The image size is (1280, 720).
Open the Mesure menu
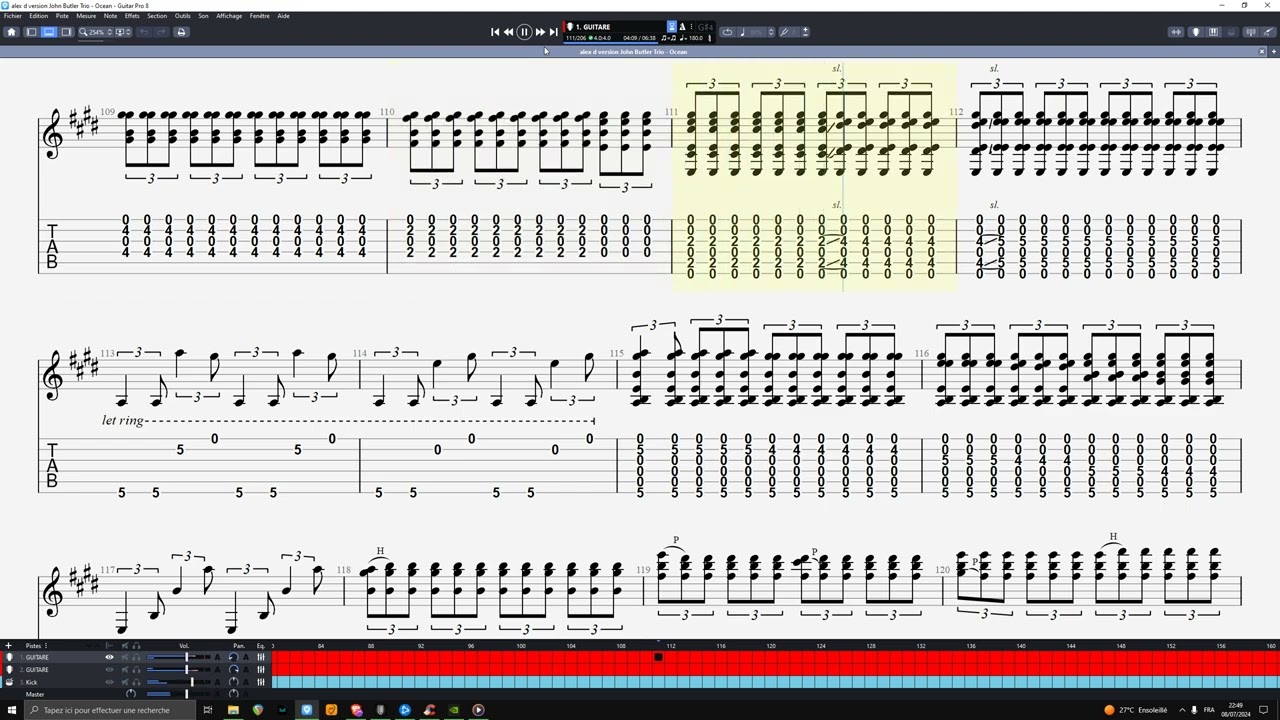pyautogui.click(x=86, y=16)
